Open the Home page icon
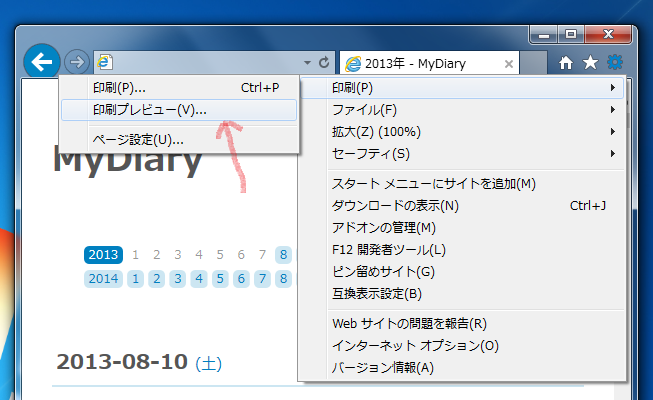This screenshot has width=653, height=400. (x=566, y=63)
